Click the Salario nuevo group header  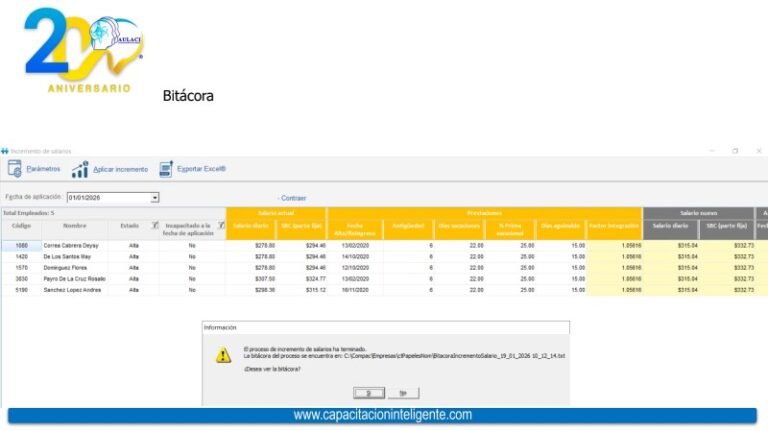coord(698,213)
